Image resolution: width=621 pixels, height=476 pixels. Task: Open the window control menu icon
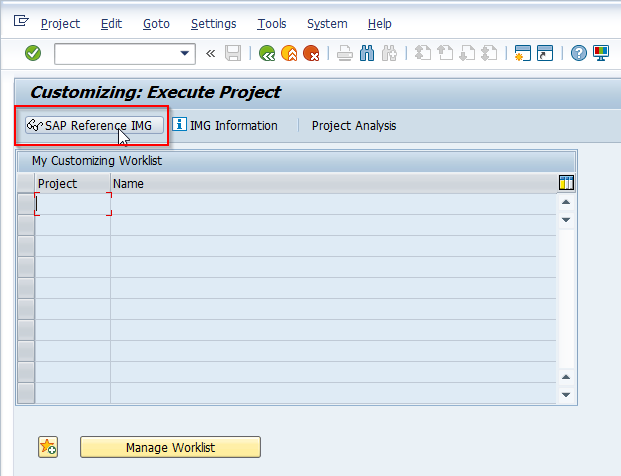point(21,21)
